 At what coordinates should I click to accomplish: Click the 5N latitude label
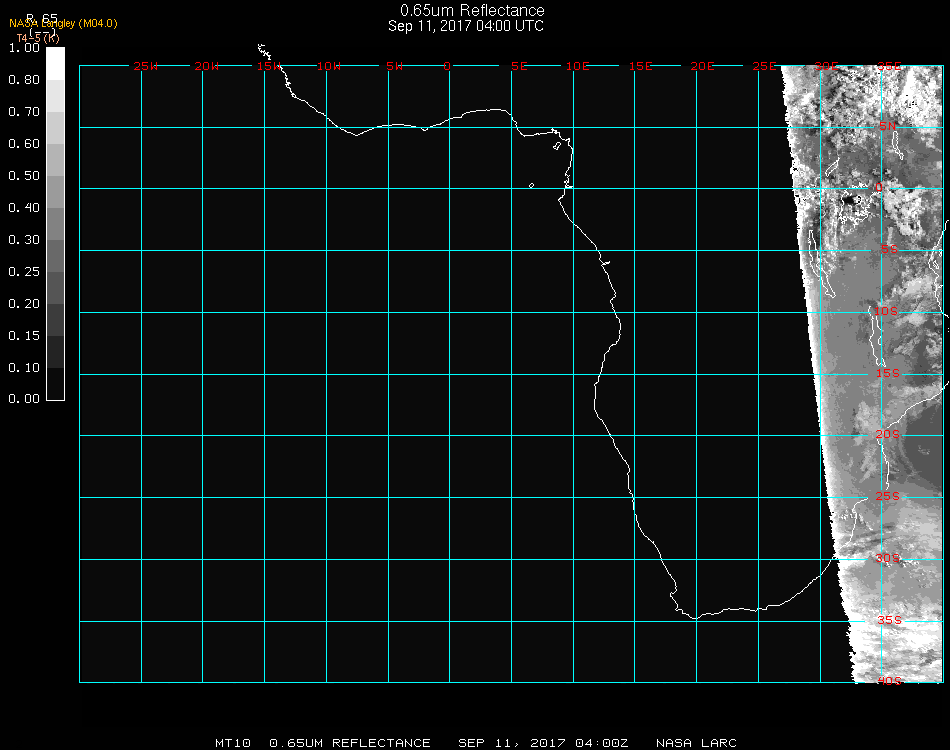[888, 126]
